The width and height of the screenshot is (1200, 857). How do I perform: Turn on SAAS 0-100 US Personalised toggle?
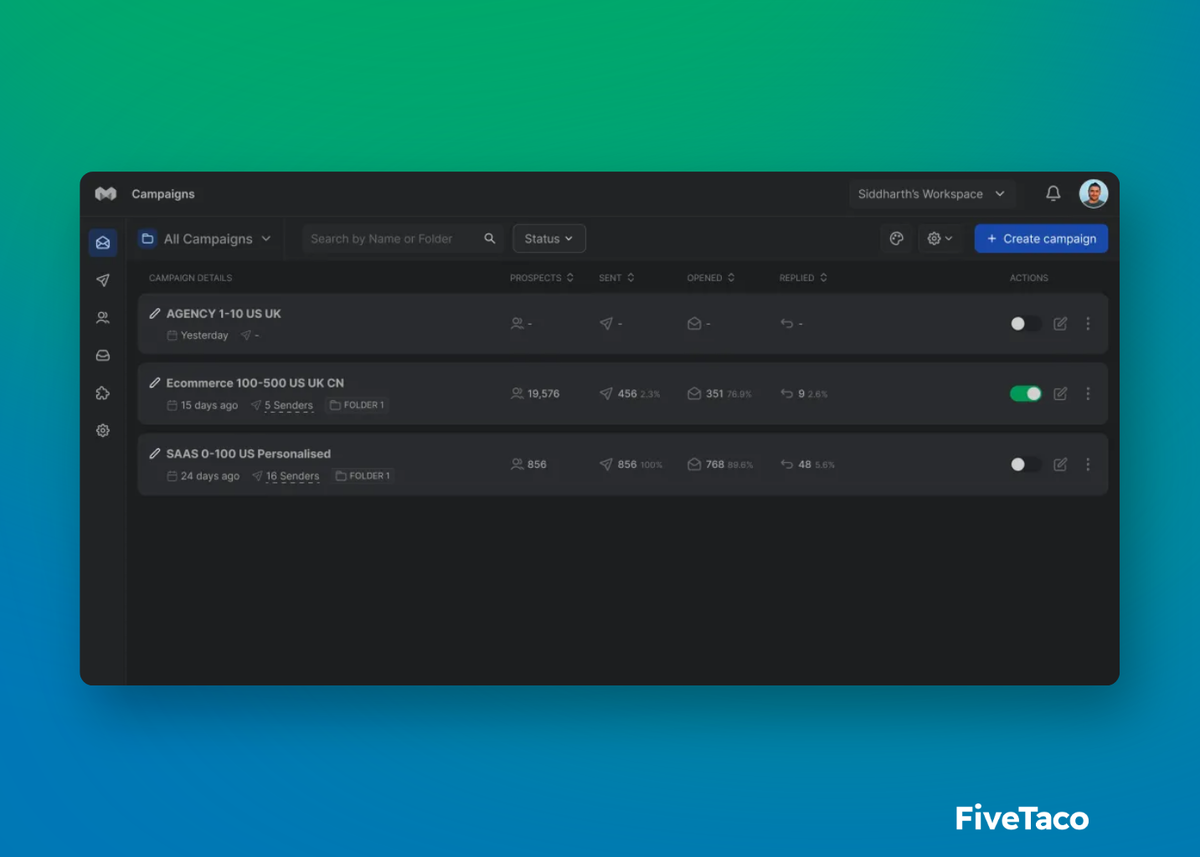pyautogui.click(x=1025, y=464)
